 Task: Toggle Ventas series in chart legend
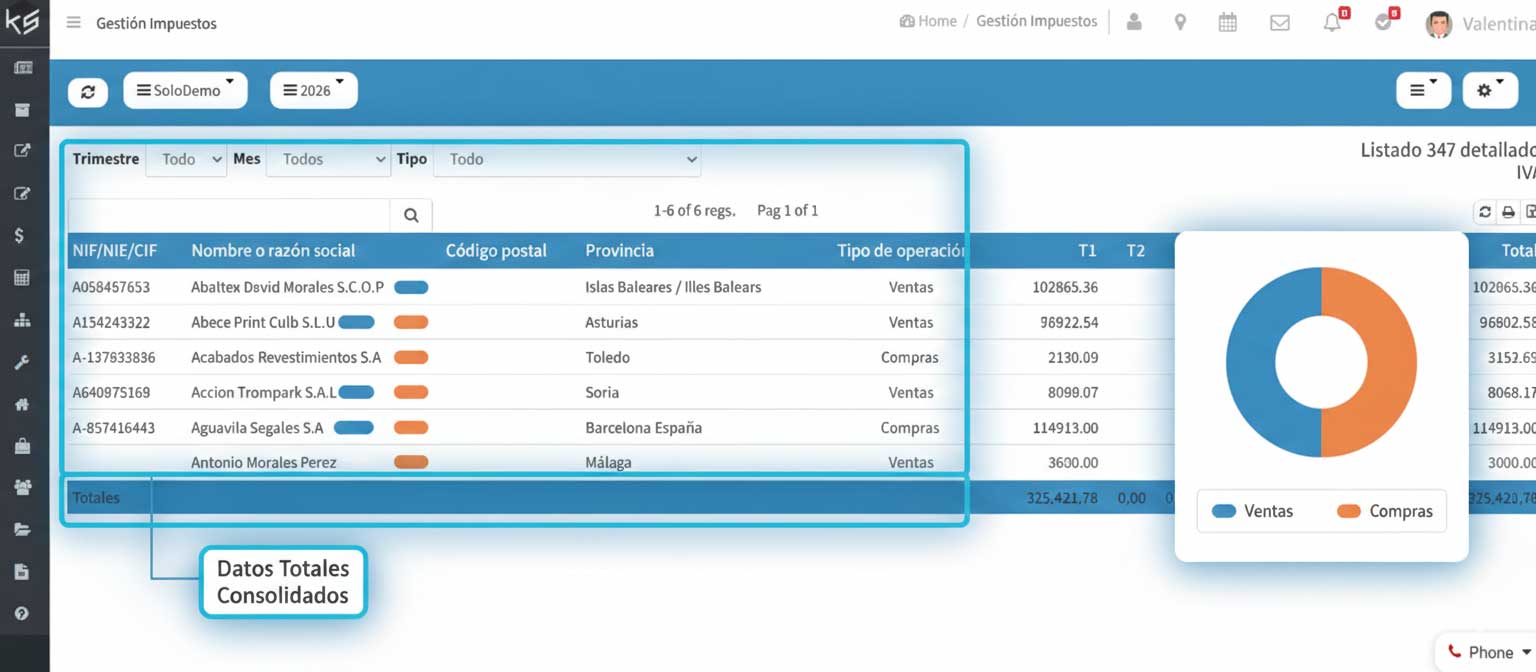[x=1253, y=511]
